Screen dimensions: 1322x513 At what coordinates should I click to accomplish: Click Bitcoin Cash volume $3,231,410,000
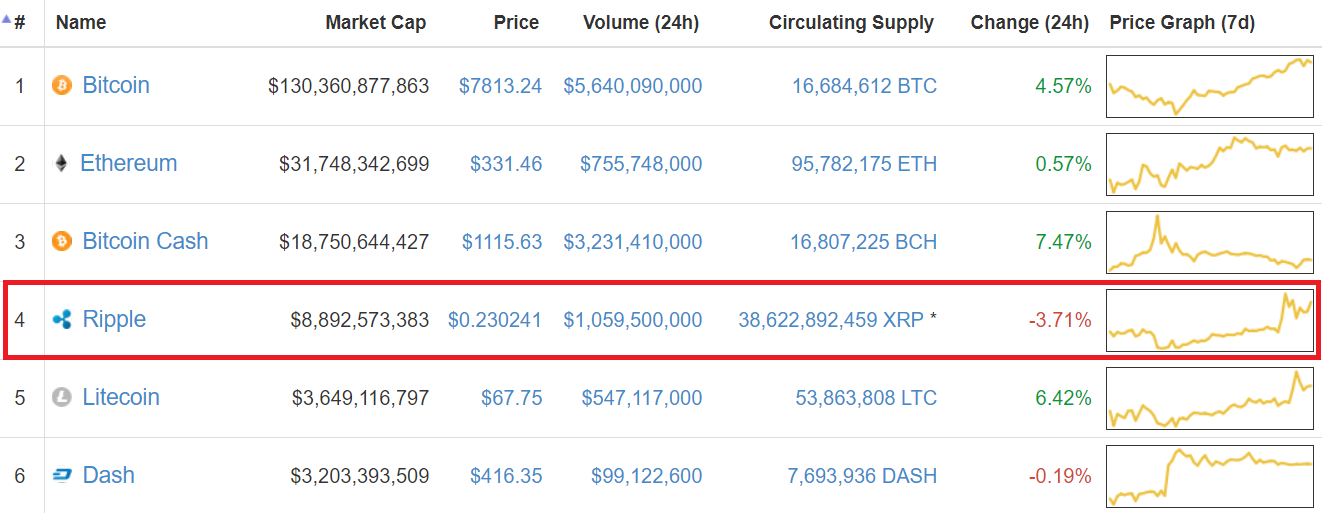coord(633,242)
